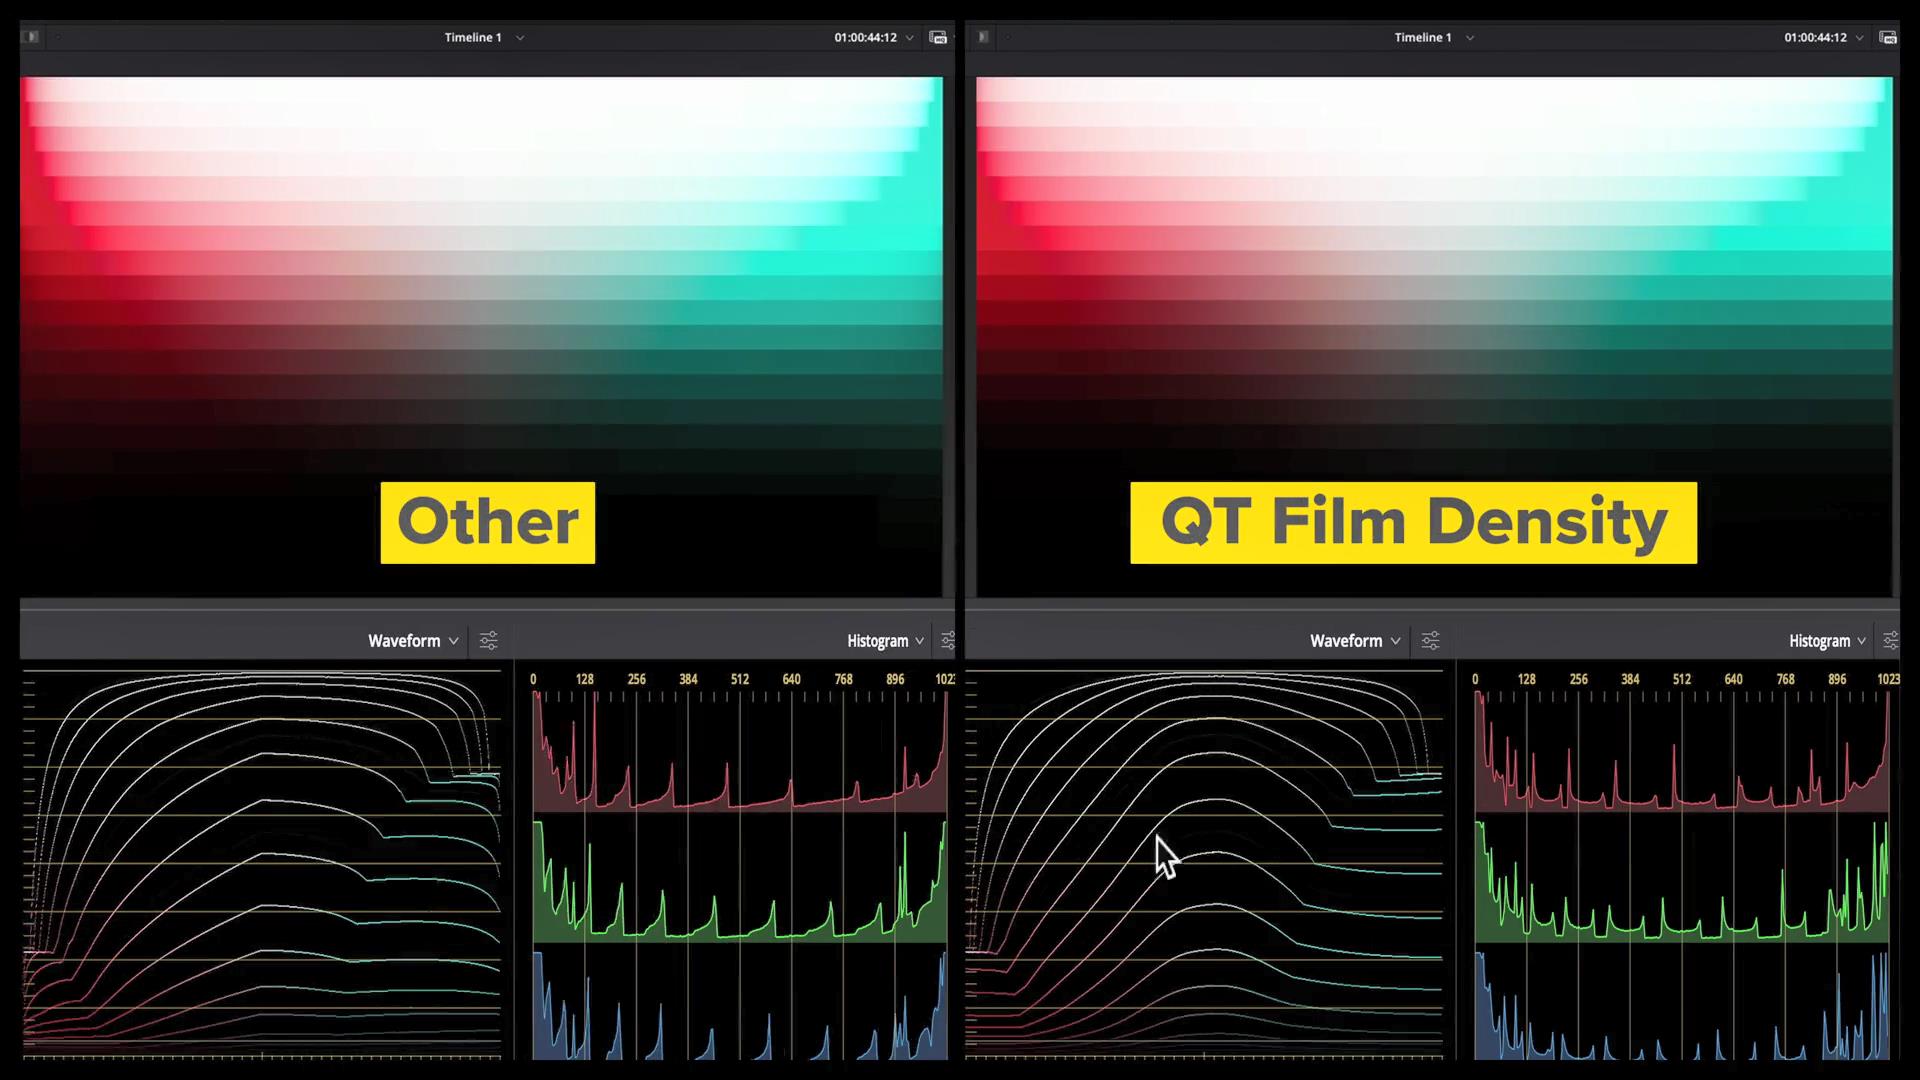Click the QT Film Density label

click(1413, 523)
